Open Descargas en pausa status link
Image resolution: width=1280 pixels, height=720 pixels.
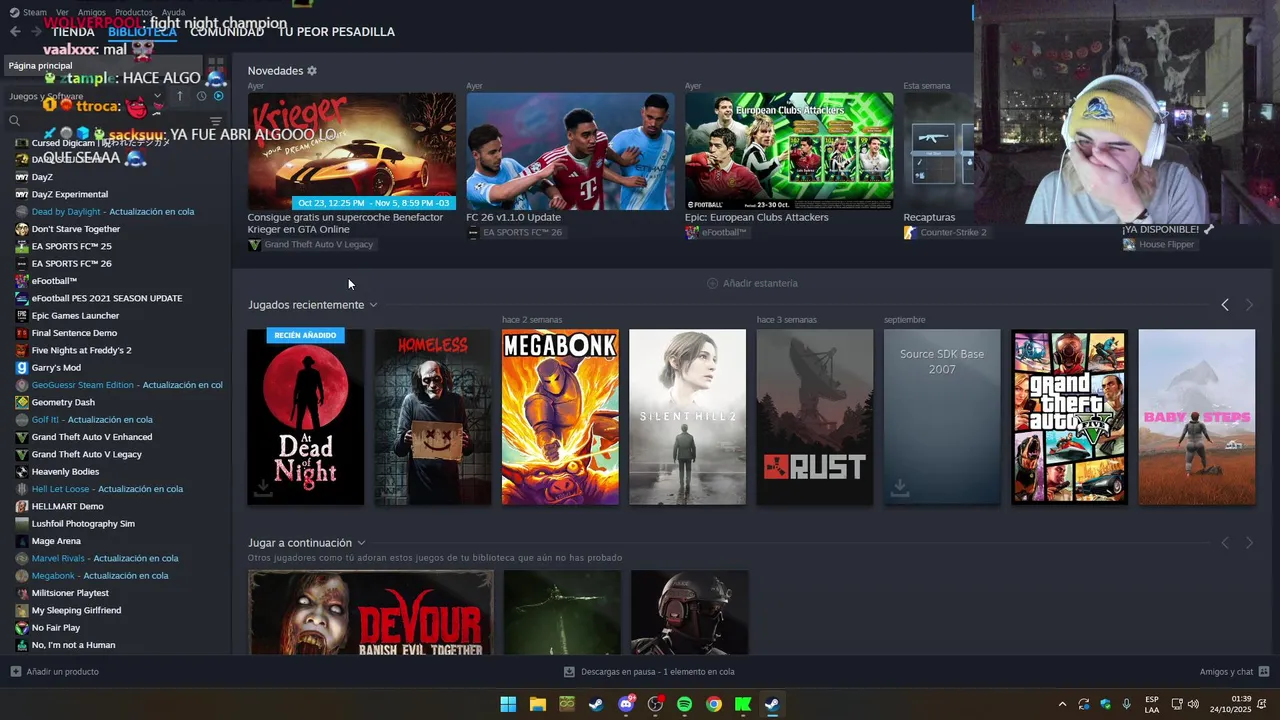[649, 672]
